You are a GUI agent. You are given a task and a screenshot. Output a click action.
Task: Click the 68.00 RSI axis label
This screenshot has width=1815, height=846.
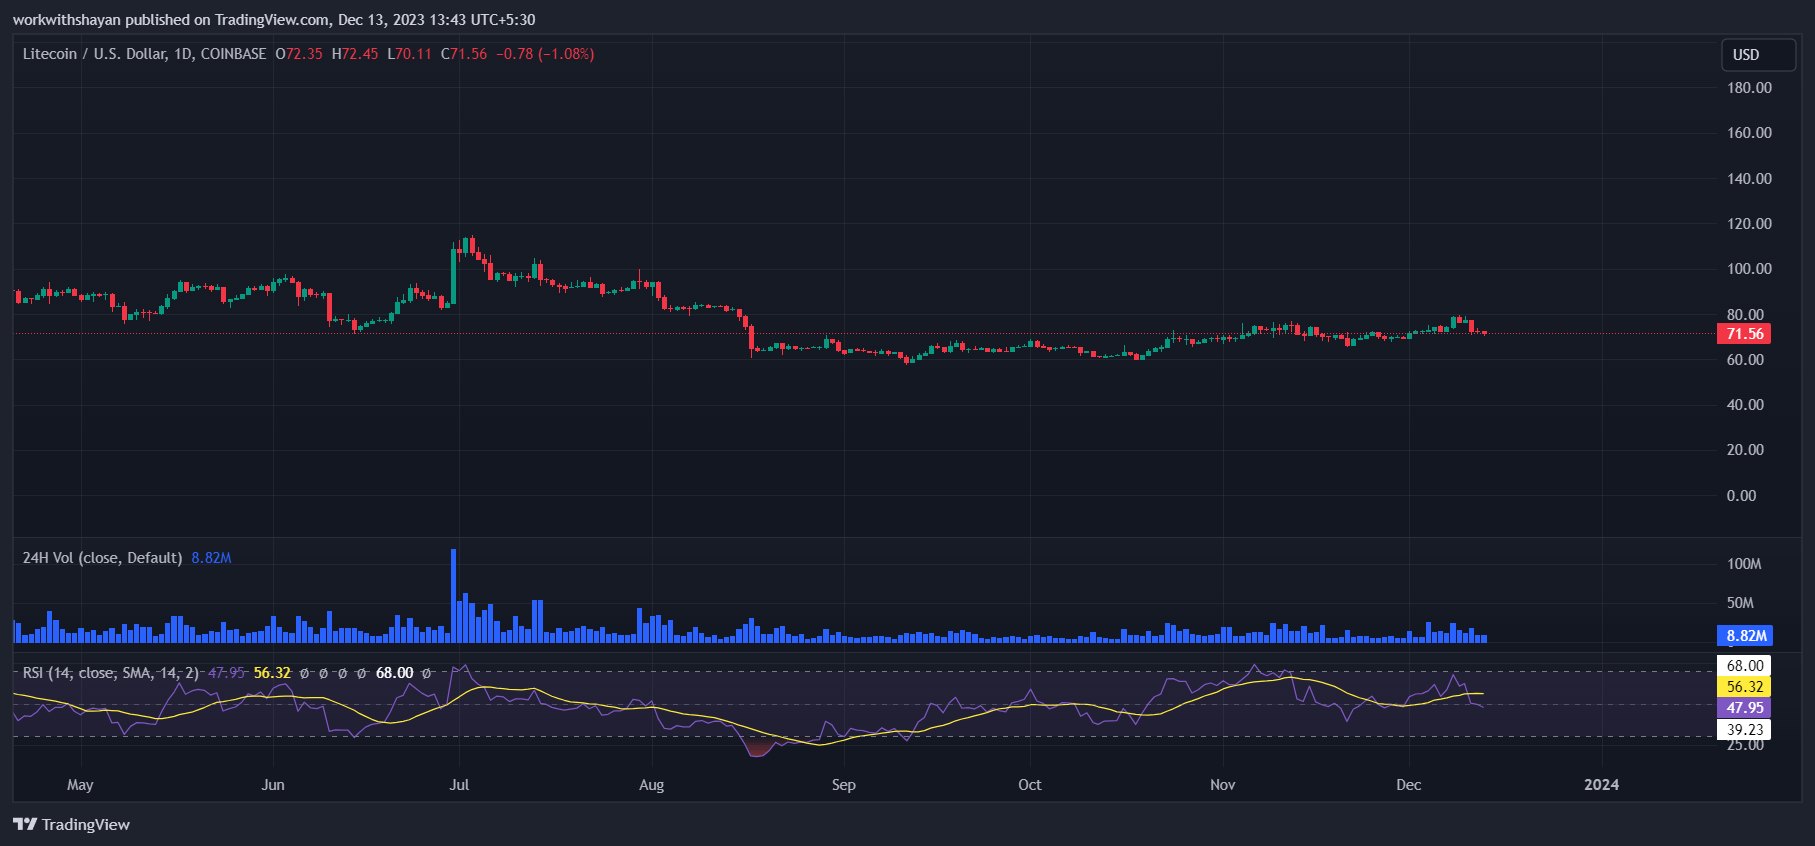[x=1744, y=666]
